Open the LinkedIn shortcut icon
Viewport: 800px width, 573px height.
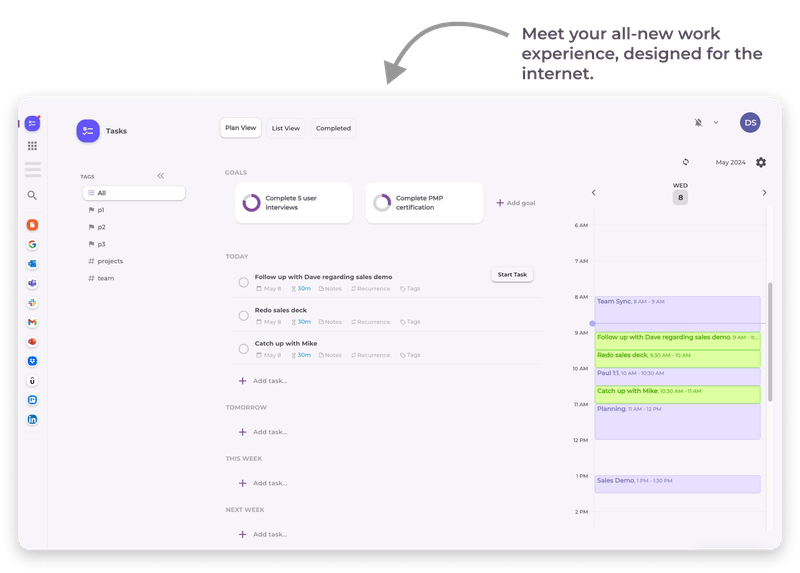32,419
